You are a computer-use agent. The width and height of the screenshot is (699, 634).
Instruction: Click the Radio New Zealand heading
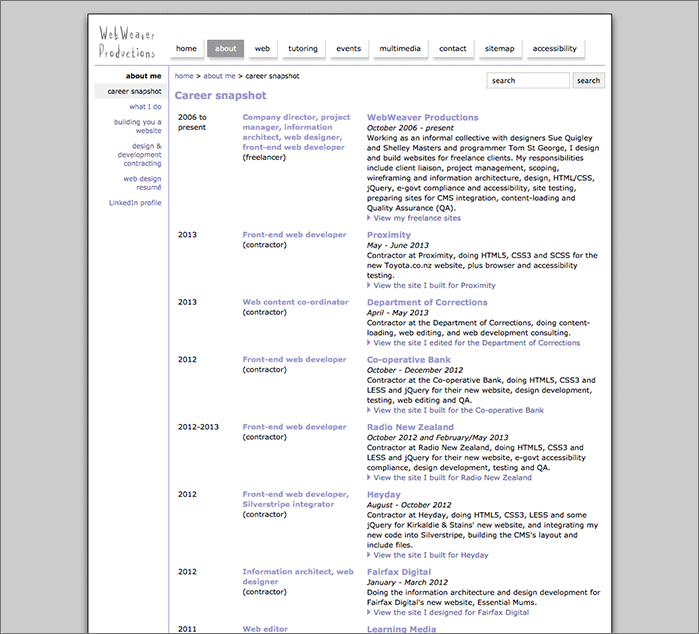[410, 427]
